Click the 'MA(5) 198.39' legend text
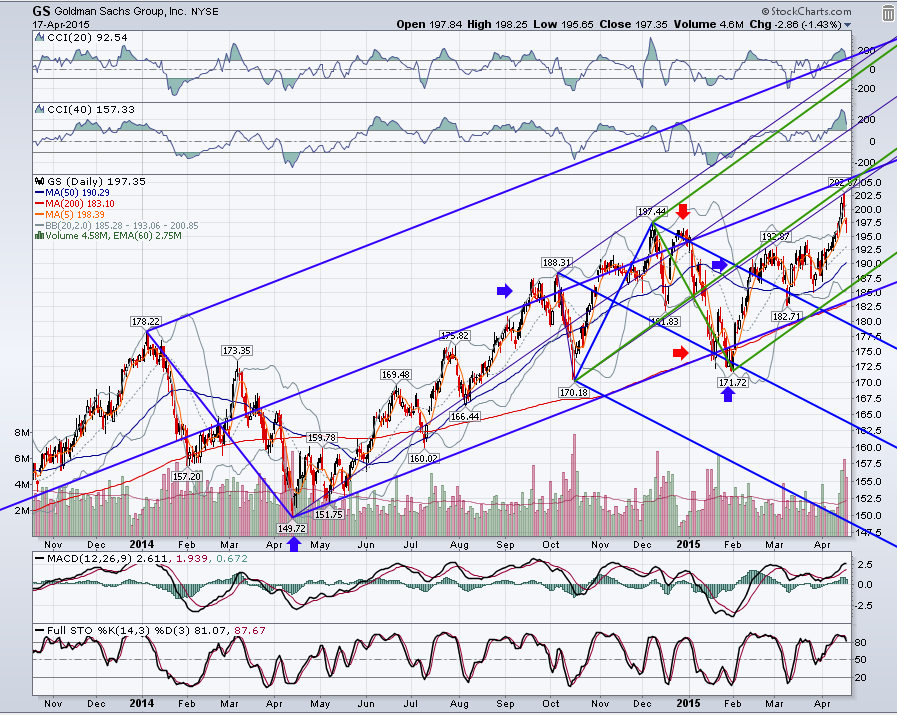 75,214
